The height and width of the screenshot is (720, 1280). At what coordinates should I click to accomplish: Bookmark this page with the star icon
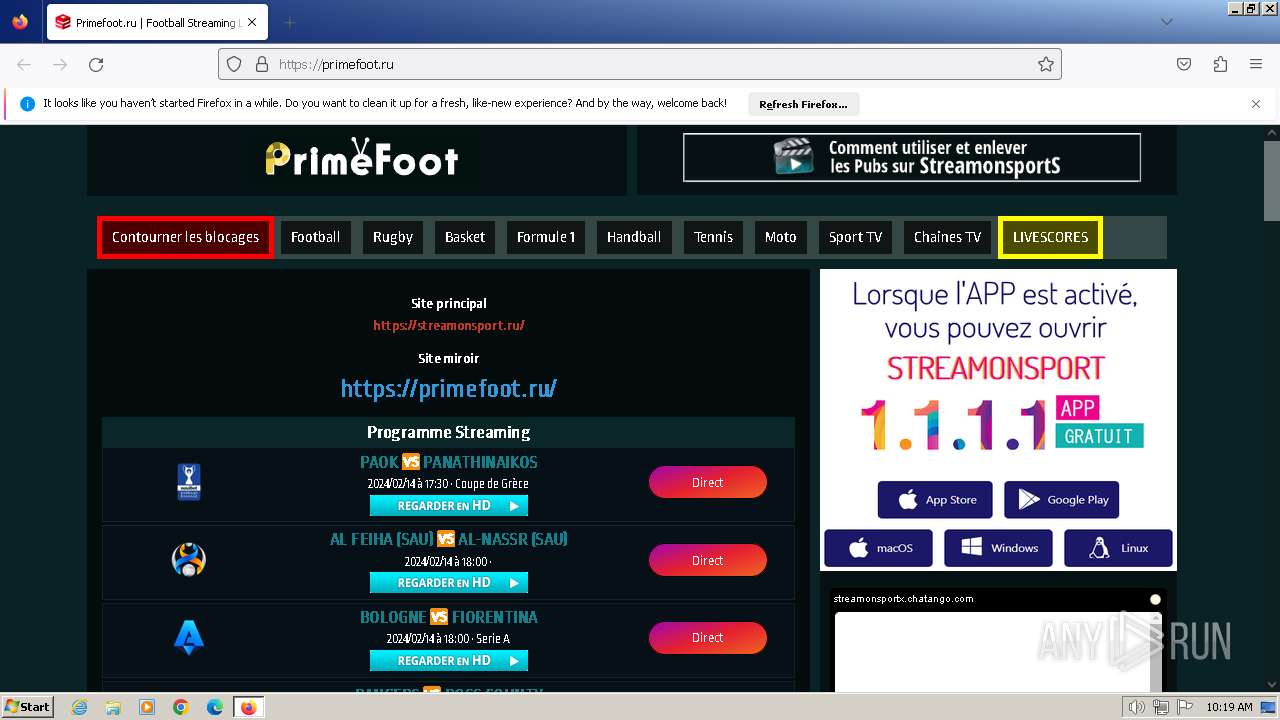[1046, 64]
